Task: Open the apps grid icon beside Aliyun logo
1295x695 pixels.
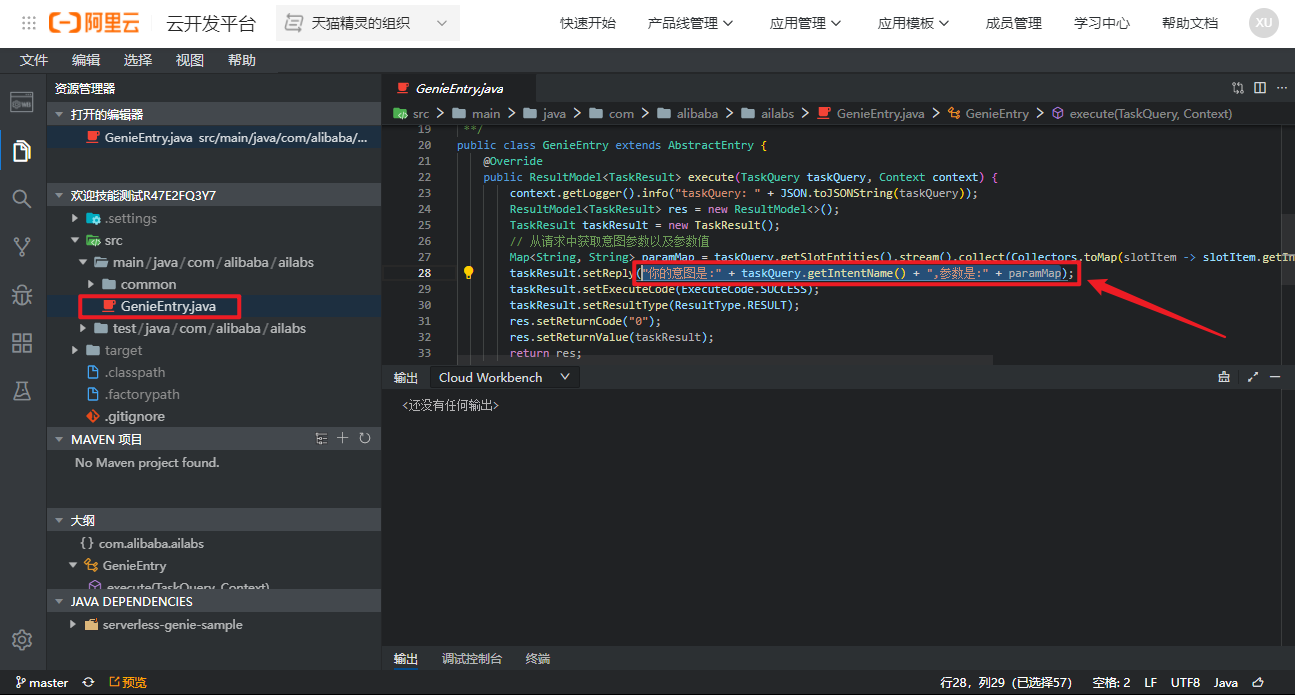Action: pos(29,22)
